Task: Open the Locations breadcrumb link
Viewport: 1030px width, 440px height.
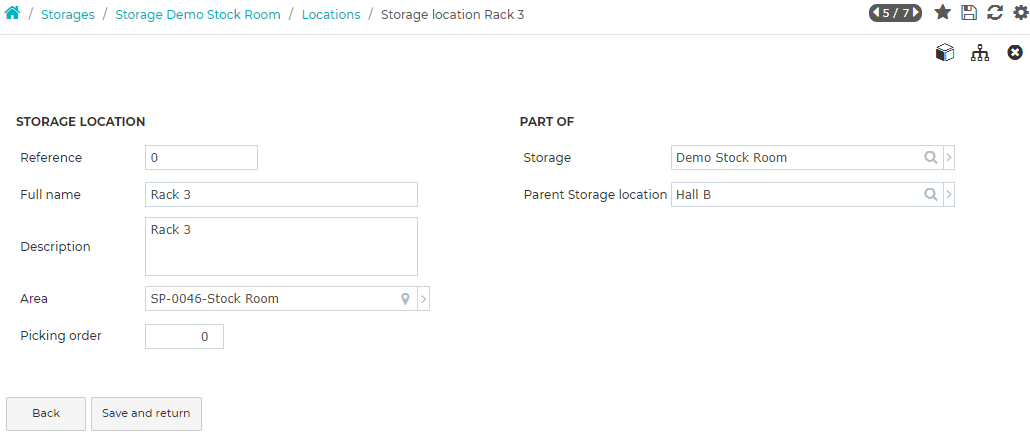Action: (331, 14)
